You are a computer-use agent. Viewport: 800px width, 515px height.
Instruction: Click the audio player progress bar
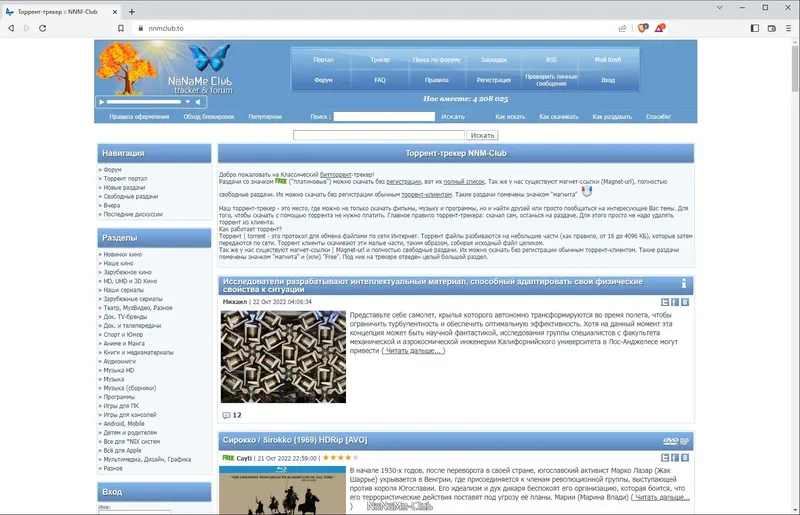pos(144,102)
